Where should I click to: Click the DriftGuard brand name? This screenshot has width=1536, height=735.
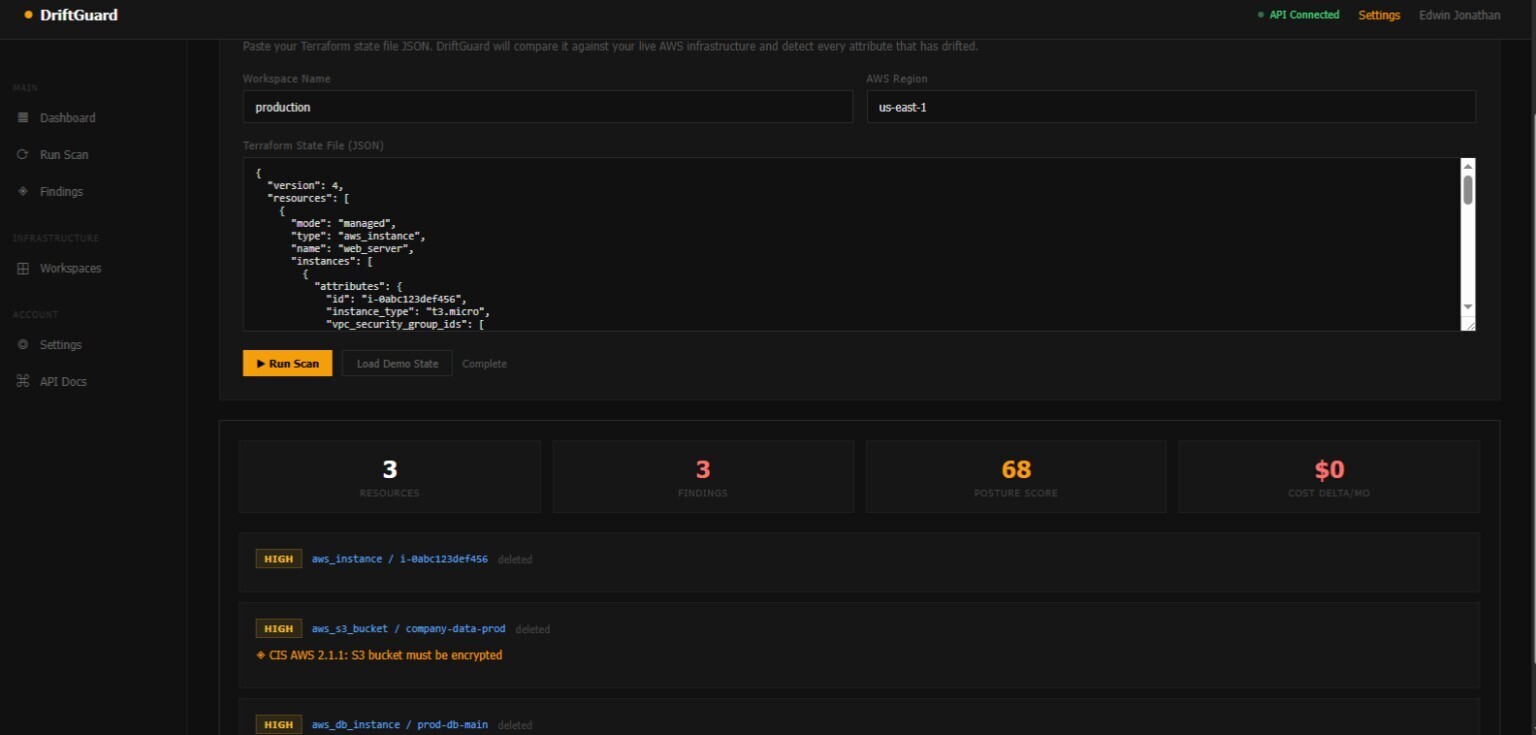pos(79,15)
